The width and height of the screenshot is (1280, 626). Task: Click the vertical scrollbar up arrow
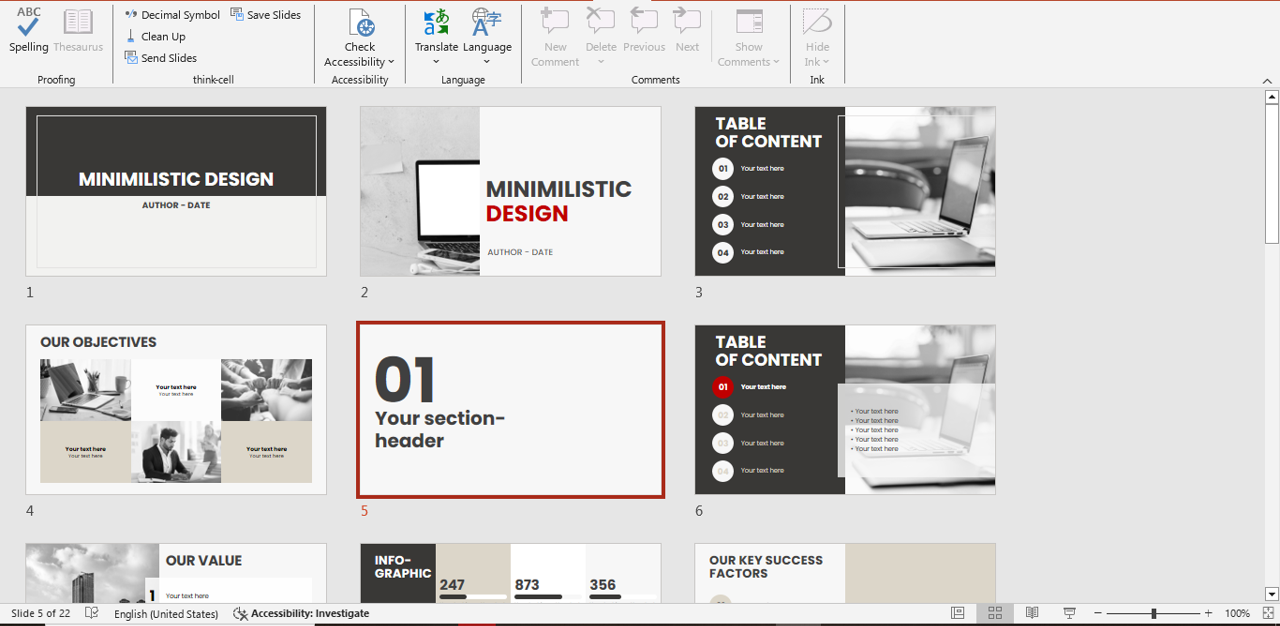point(1272,97)
